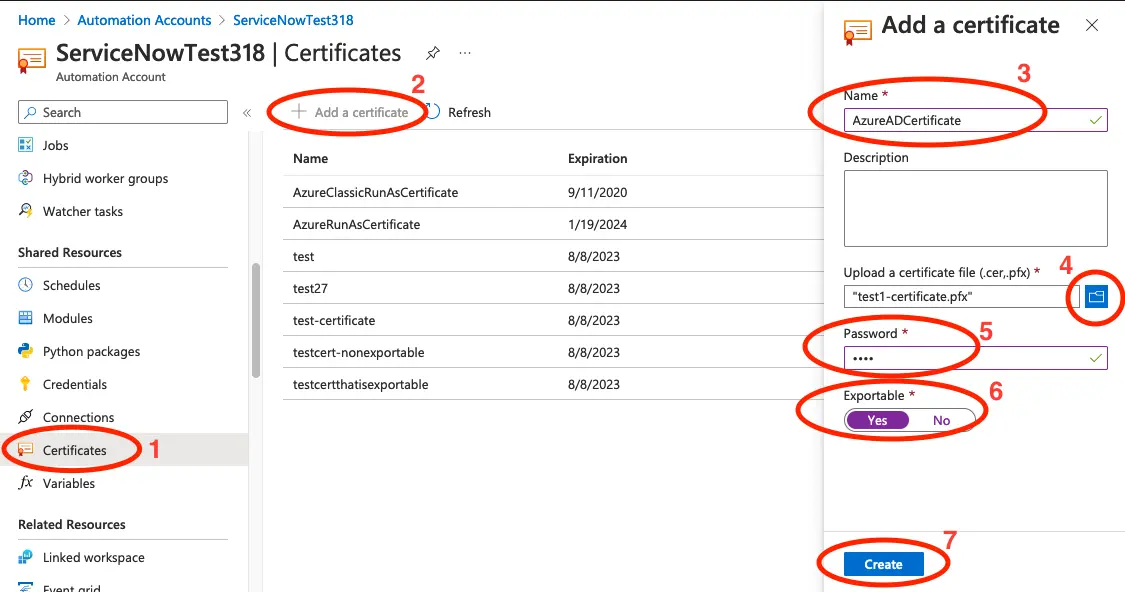
Task: Browse for a certificate file to upload
Action: (x=1095, y=296)
